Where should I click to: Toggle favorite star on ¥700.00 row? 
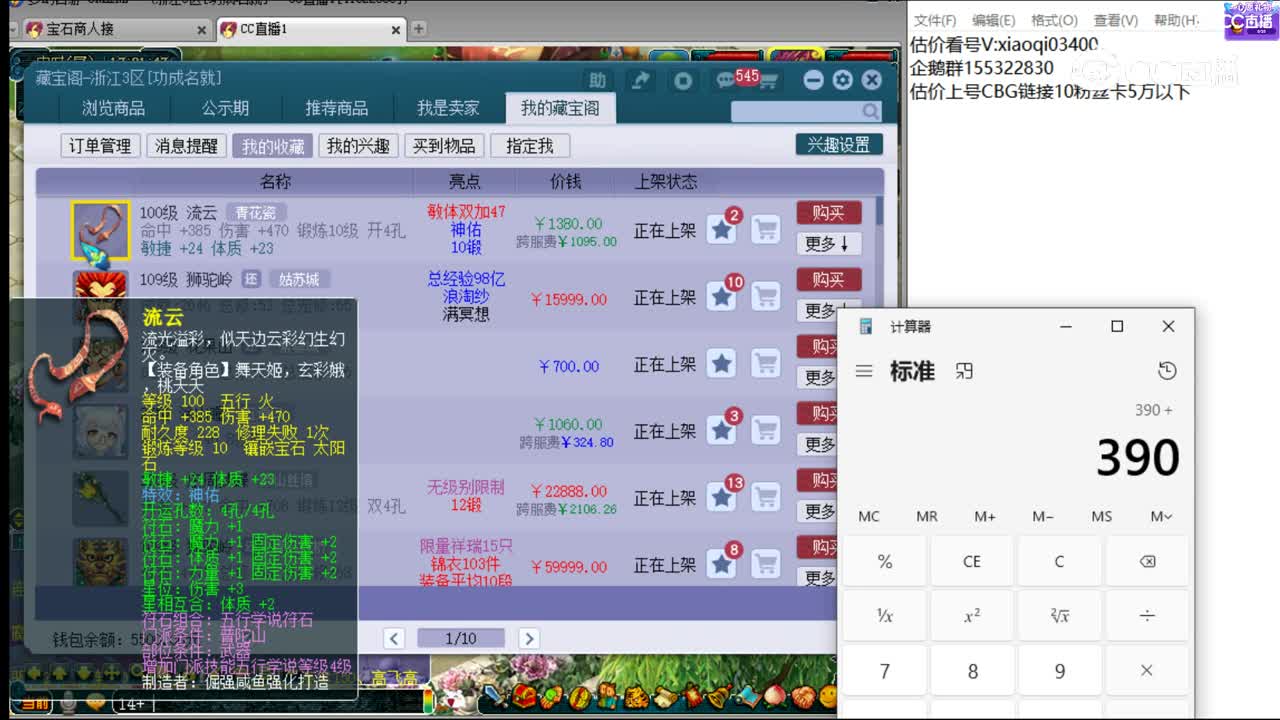[x=721, y=364]
